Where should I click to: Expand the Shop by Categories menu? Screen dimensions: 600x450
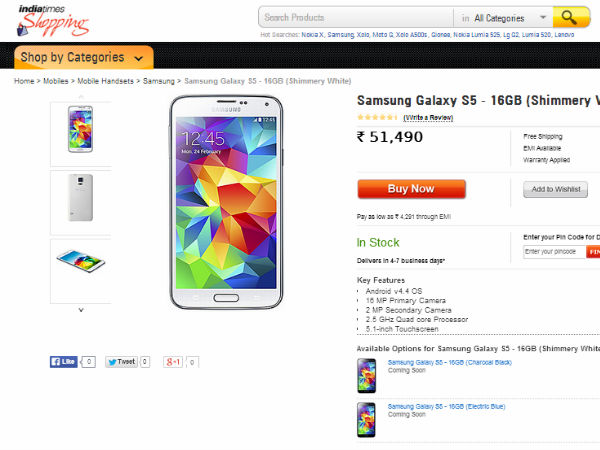84,57
